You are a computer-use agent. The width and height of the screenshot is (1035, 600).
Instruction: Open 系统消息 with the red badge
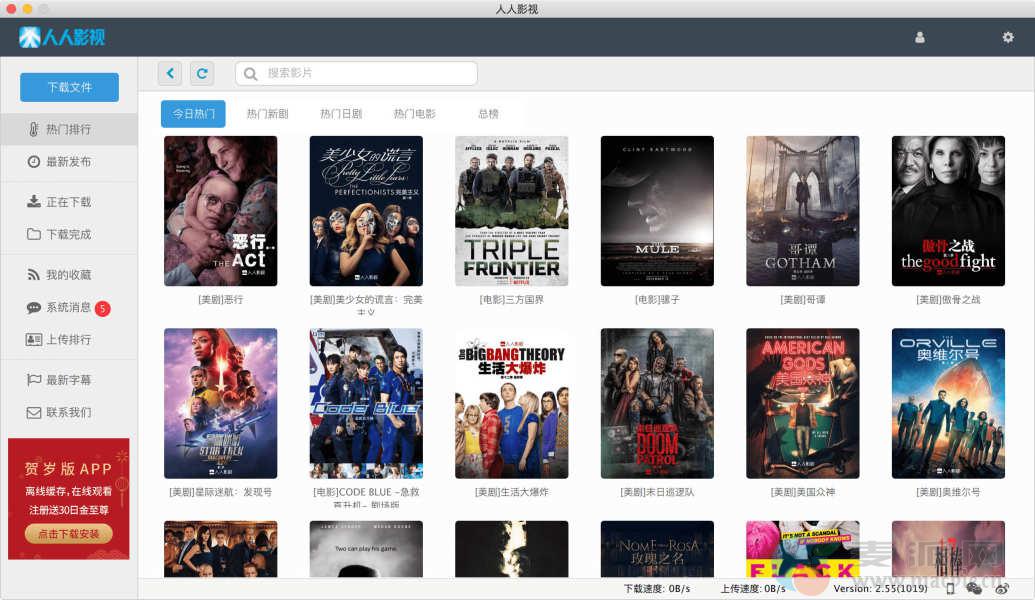69,308
